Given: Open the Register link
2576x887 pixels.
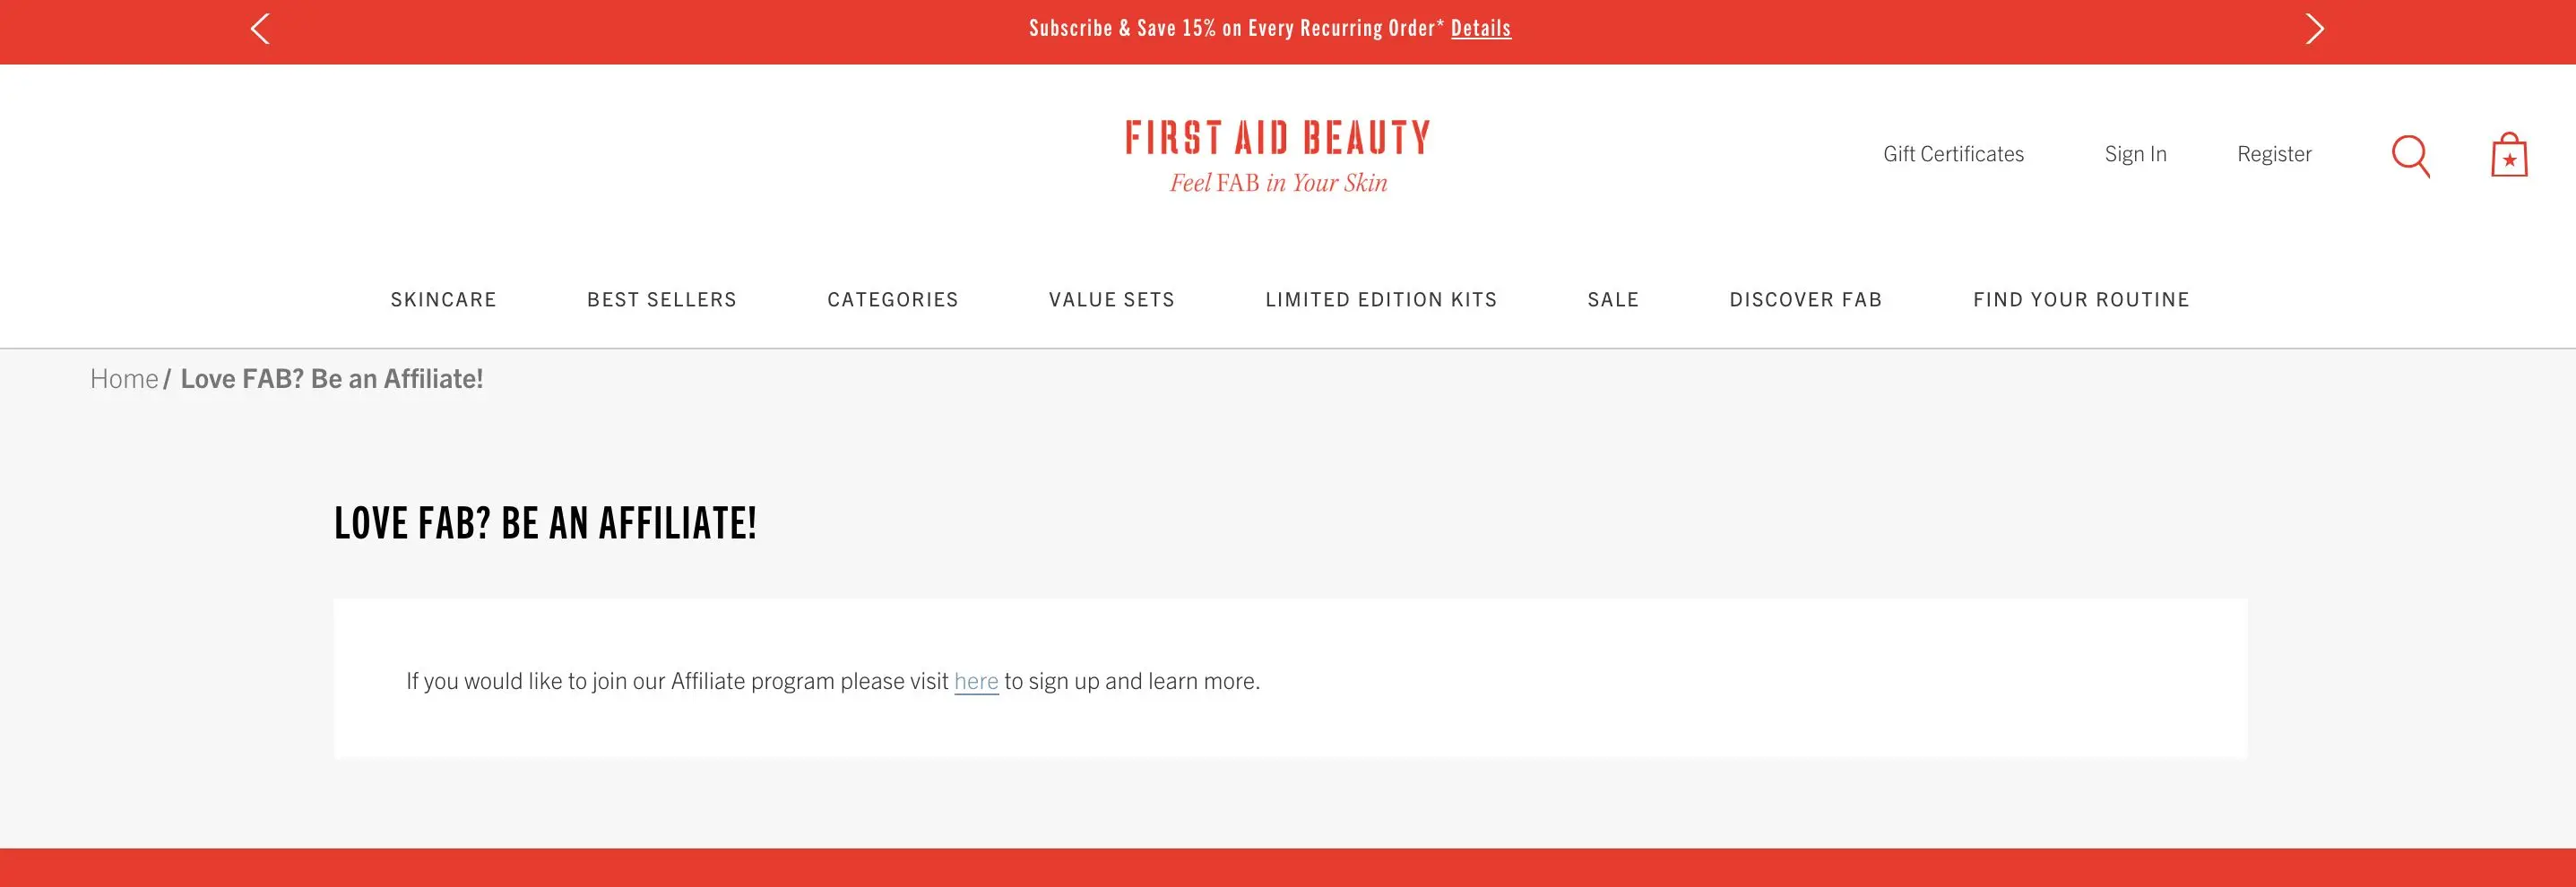Looking at the screenshot, I should (x=2273, y=154).
